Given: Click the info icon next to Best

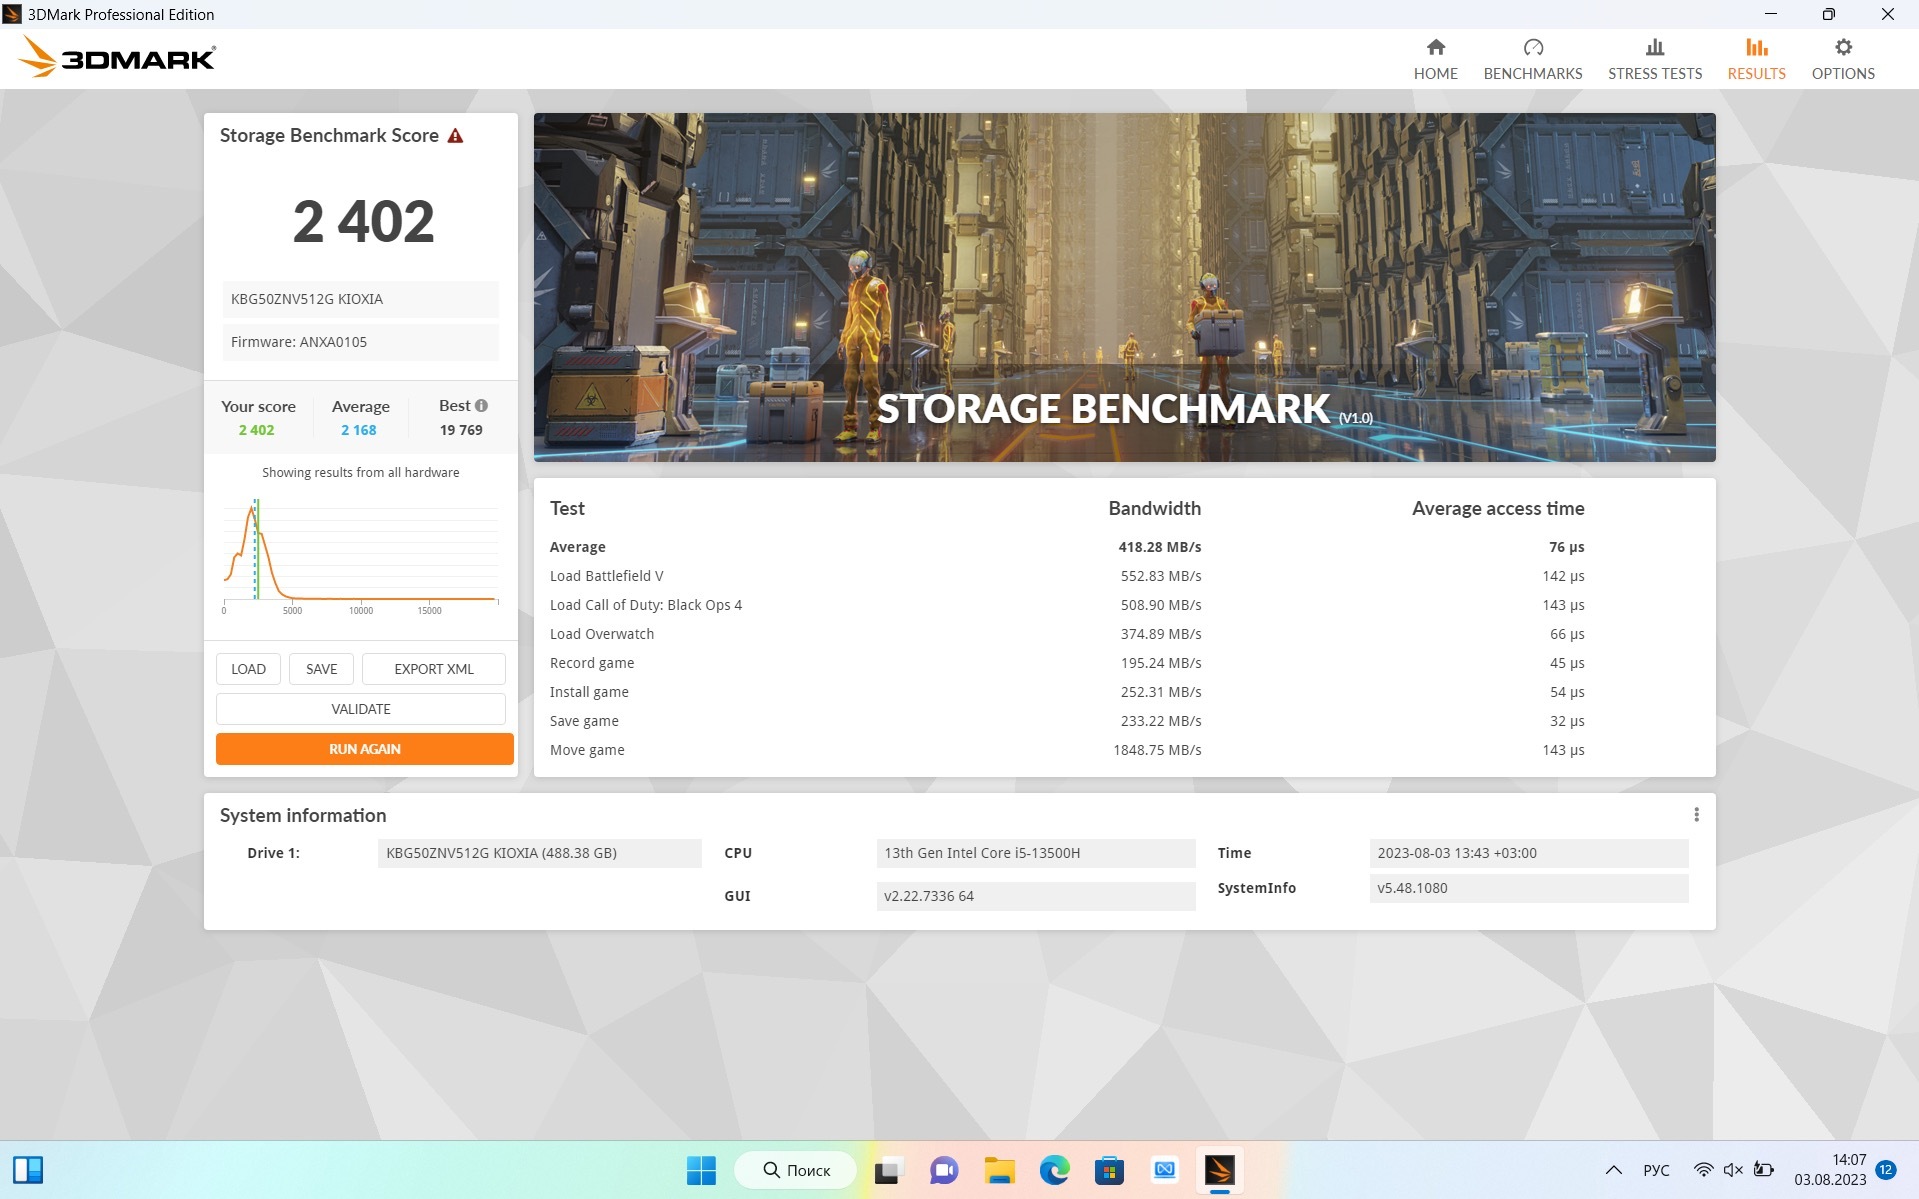Looking at the screenshot, I should [x=481, y=406].
